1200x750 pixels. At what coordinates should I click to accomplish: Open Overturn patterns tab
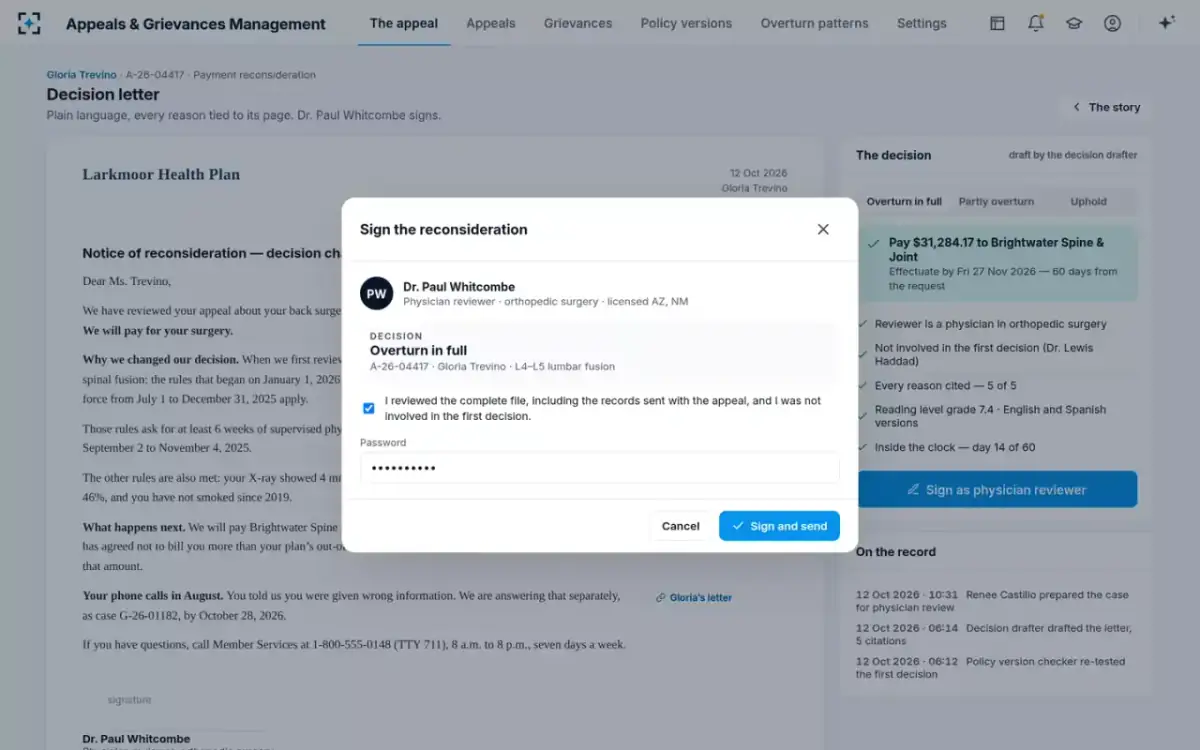click(814, 23)
